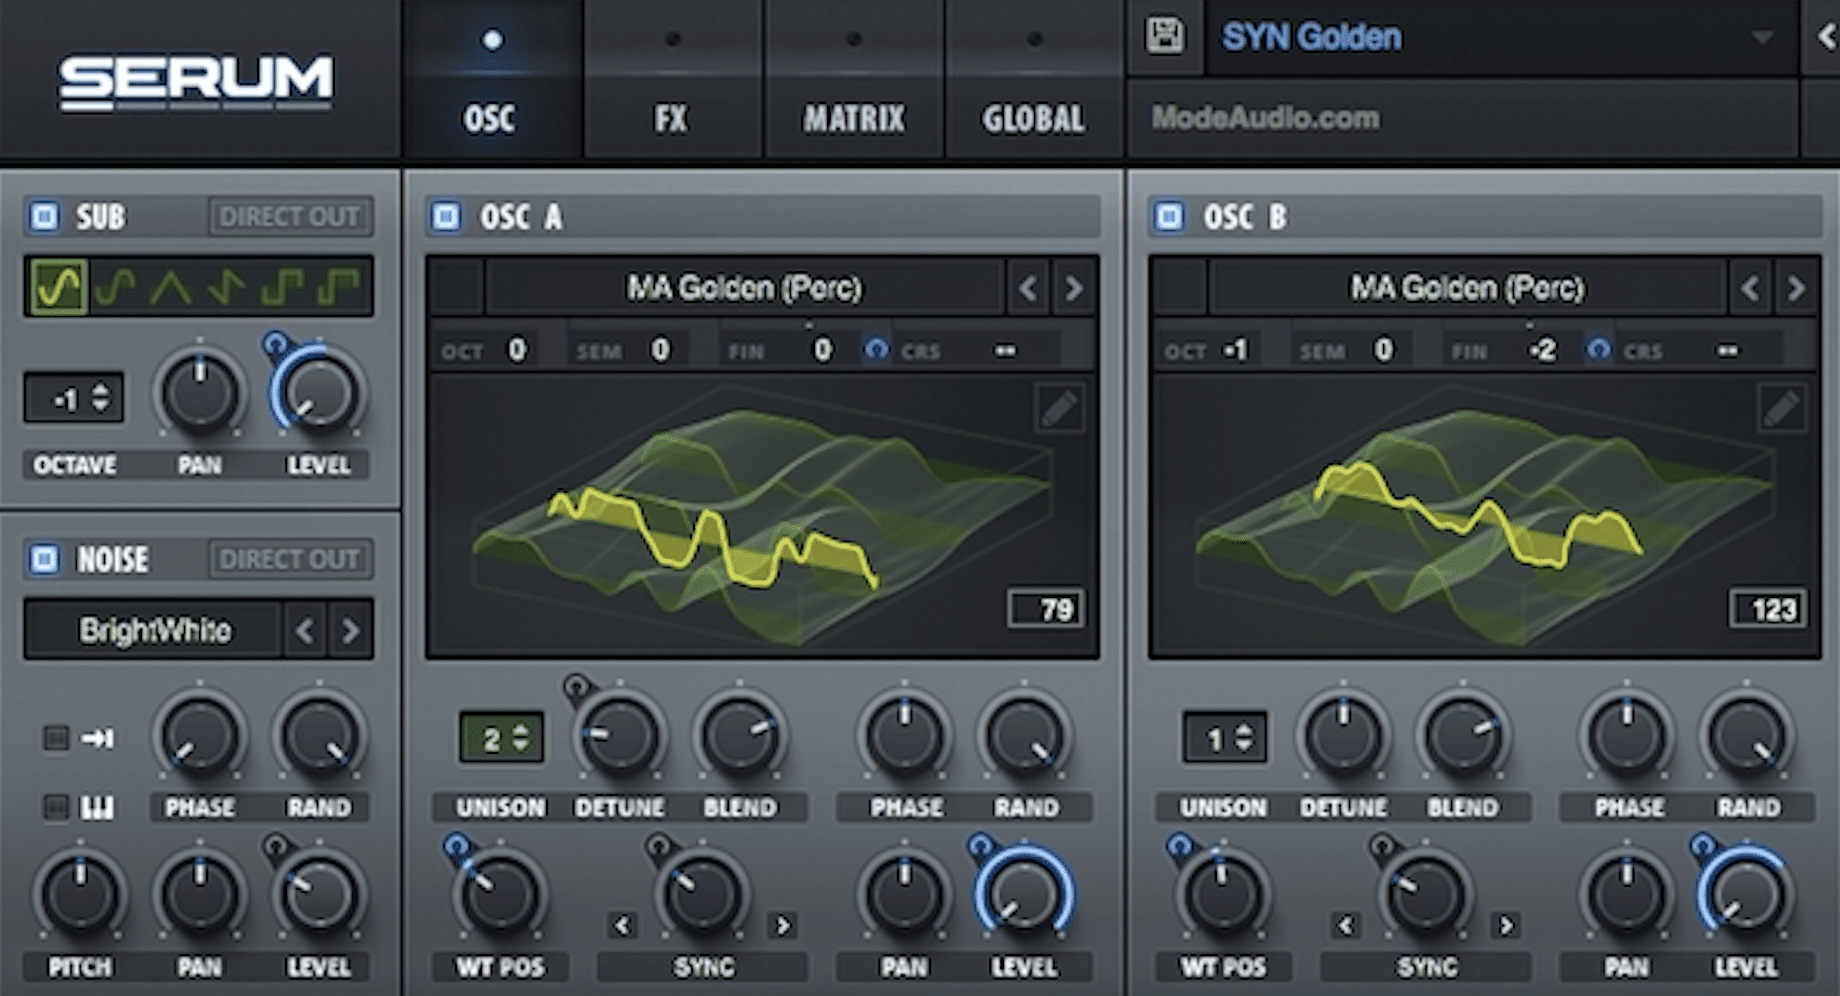Click OSC B fine tune link icon
The width and height of the screenshot is (1840, 996).
click(x=1599, y=349)
